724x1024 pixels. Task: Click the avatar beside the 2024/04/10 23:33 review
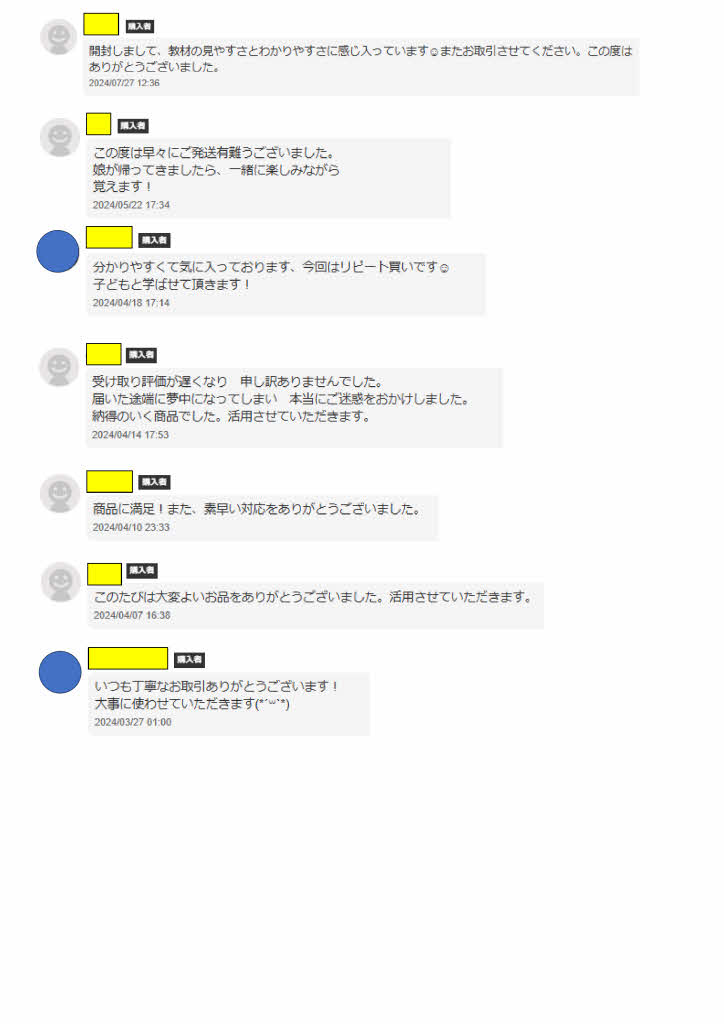(60, 493)
